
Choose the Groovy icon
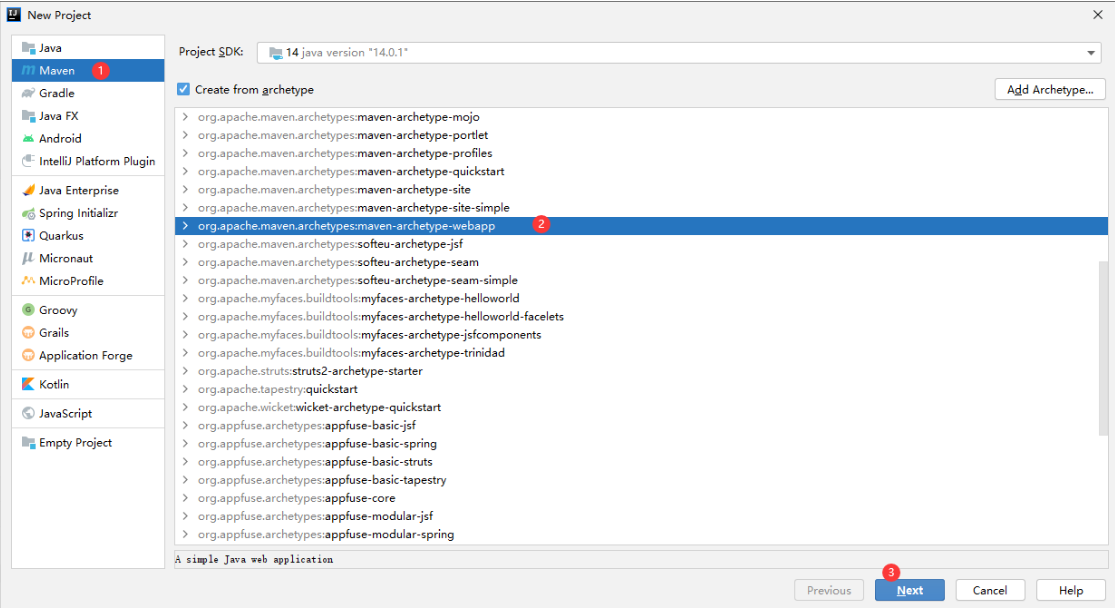point(28,310)
